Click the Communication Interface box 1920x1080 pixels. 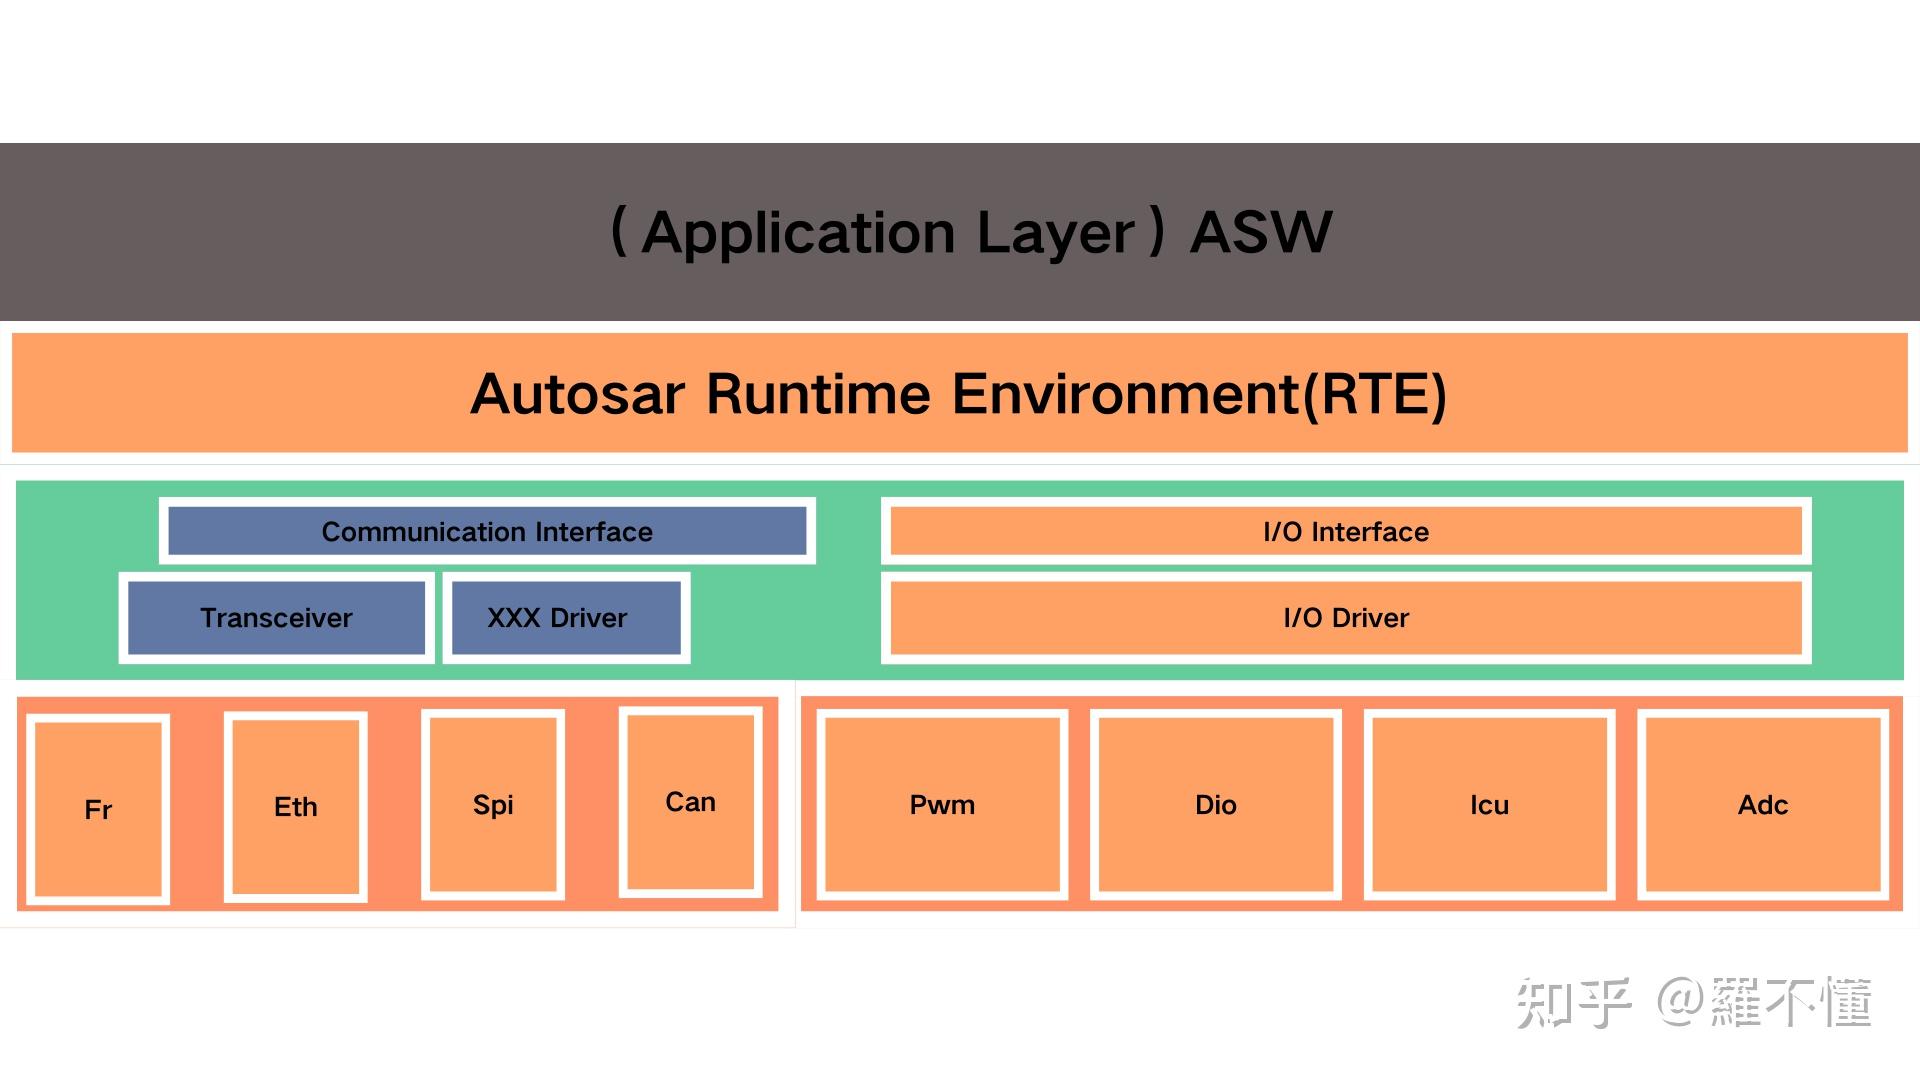click(x=487, y=531)
